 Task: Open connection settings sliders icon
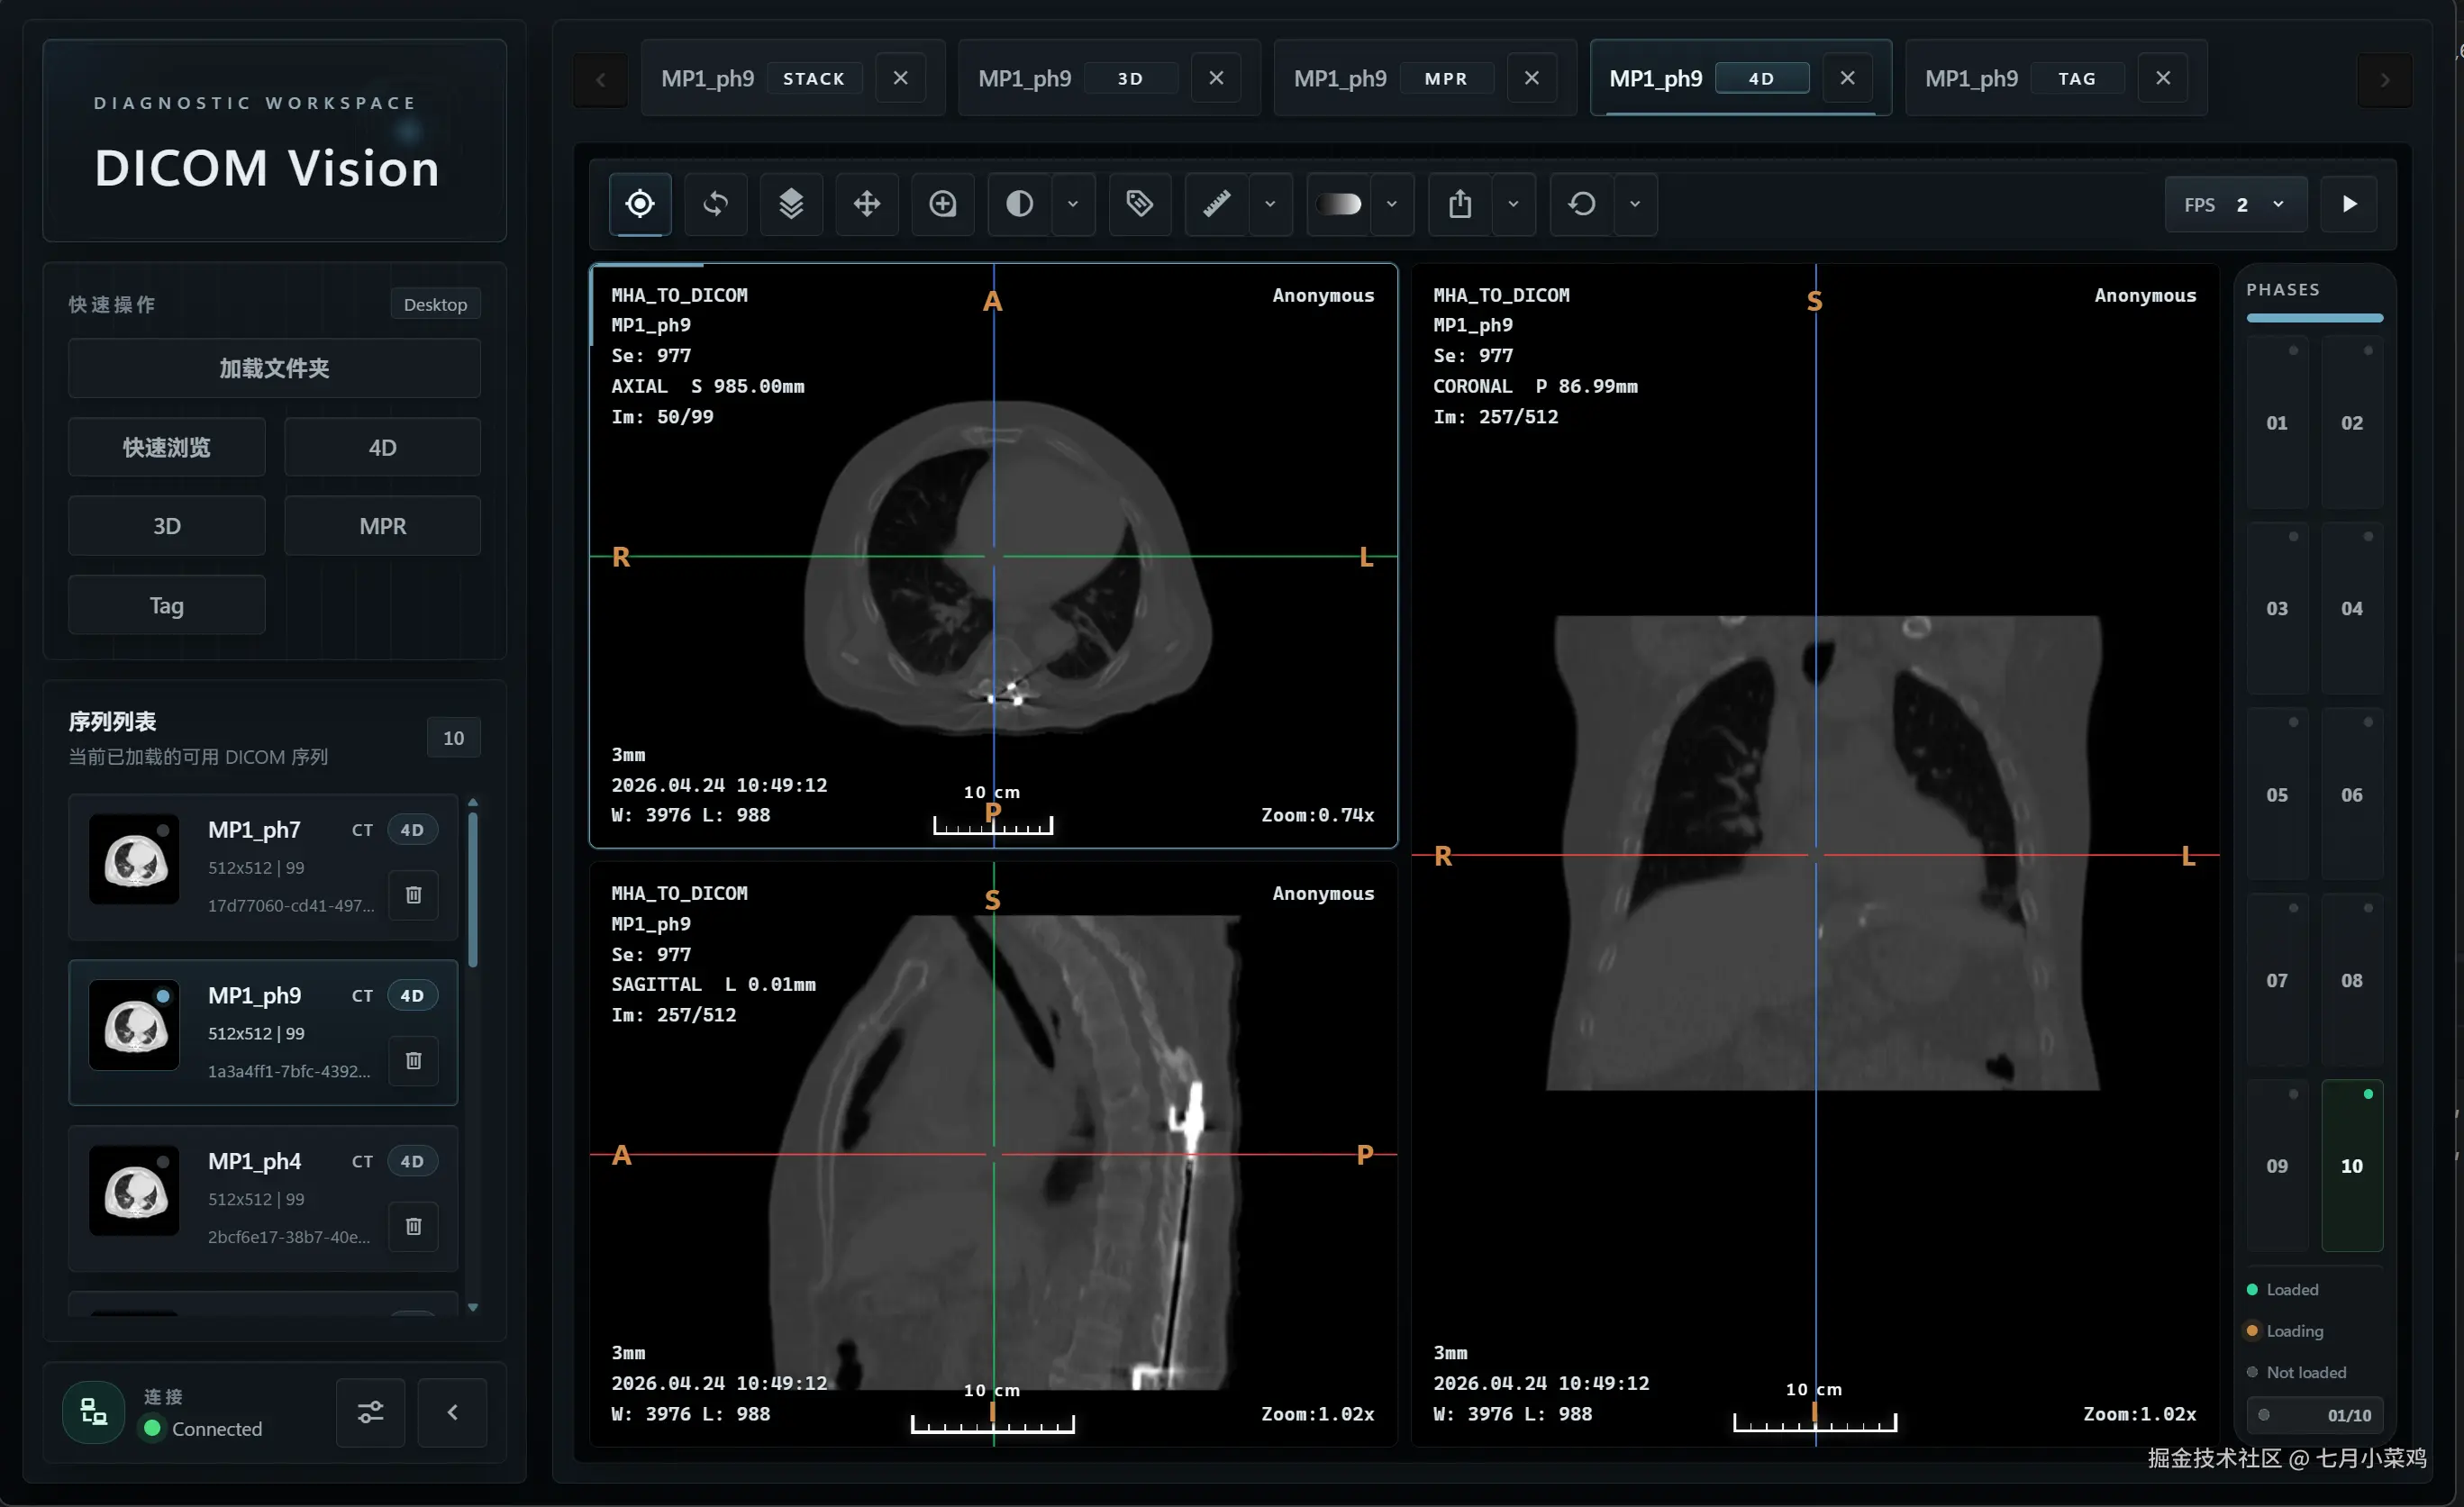tap(370, 1412)
